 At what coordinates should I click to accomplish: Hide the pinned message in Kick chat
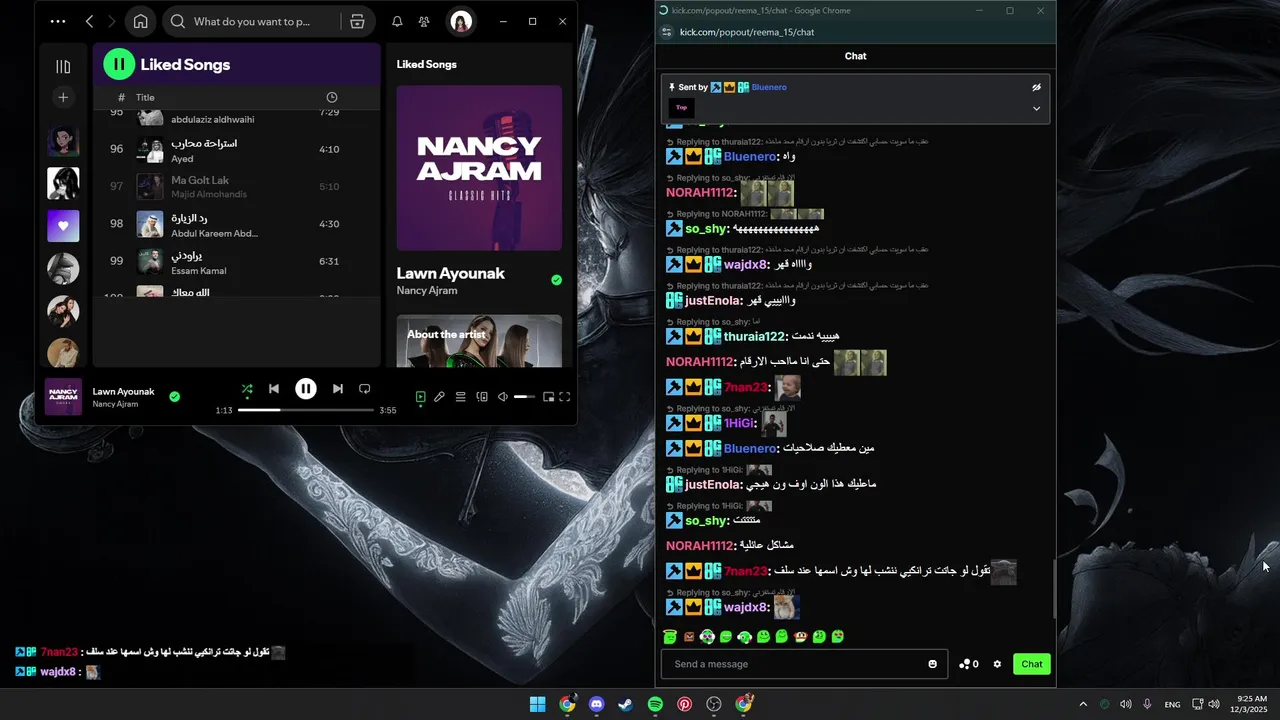[1036, 87]
